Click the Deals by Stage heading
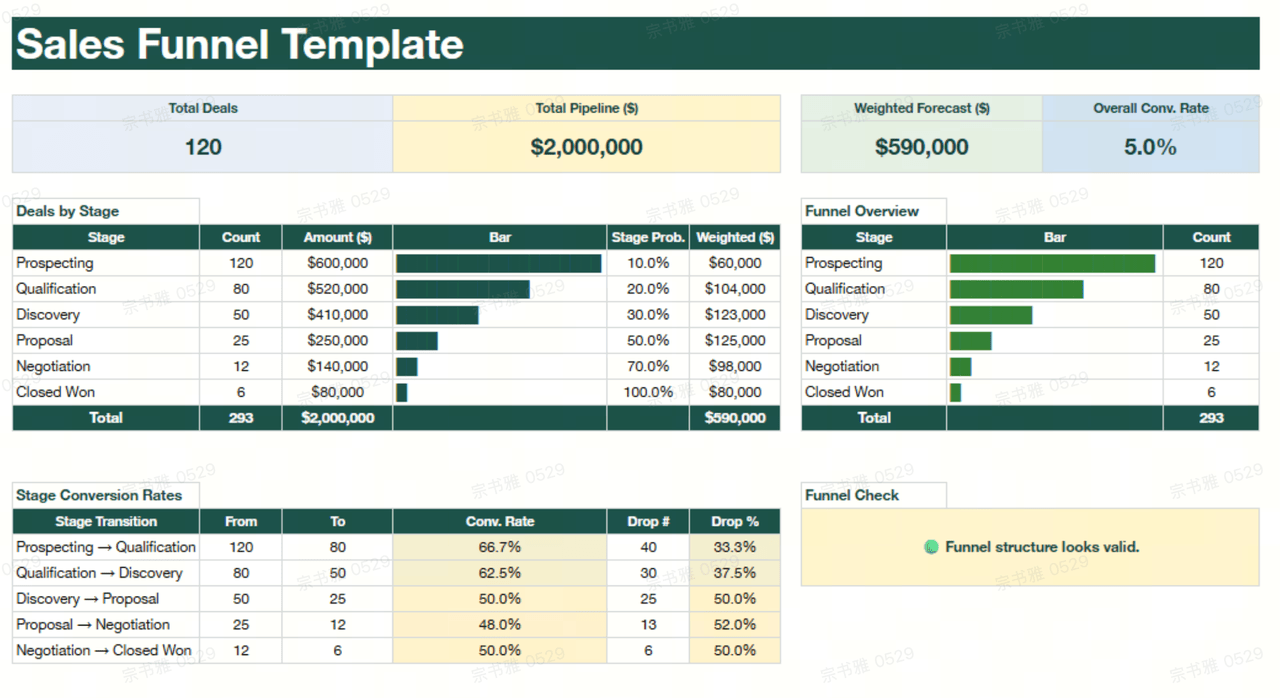The width and height of the screenshot is (1280, 698). 67,211
